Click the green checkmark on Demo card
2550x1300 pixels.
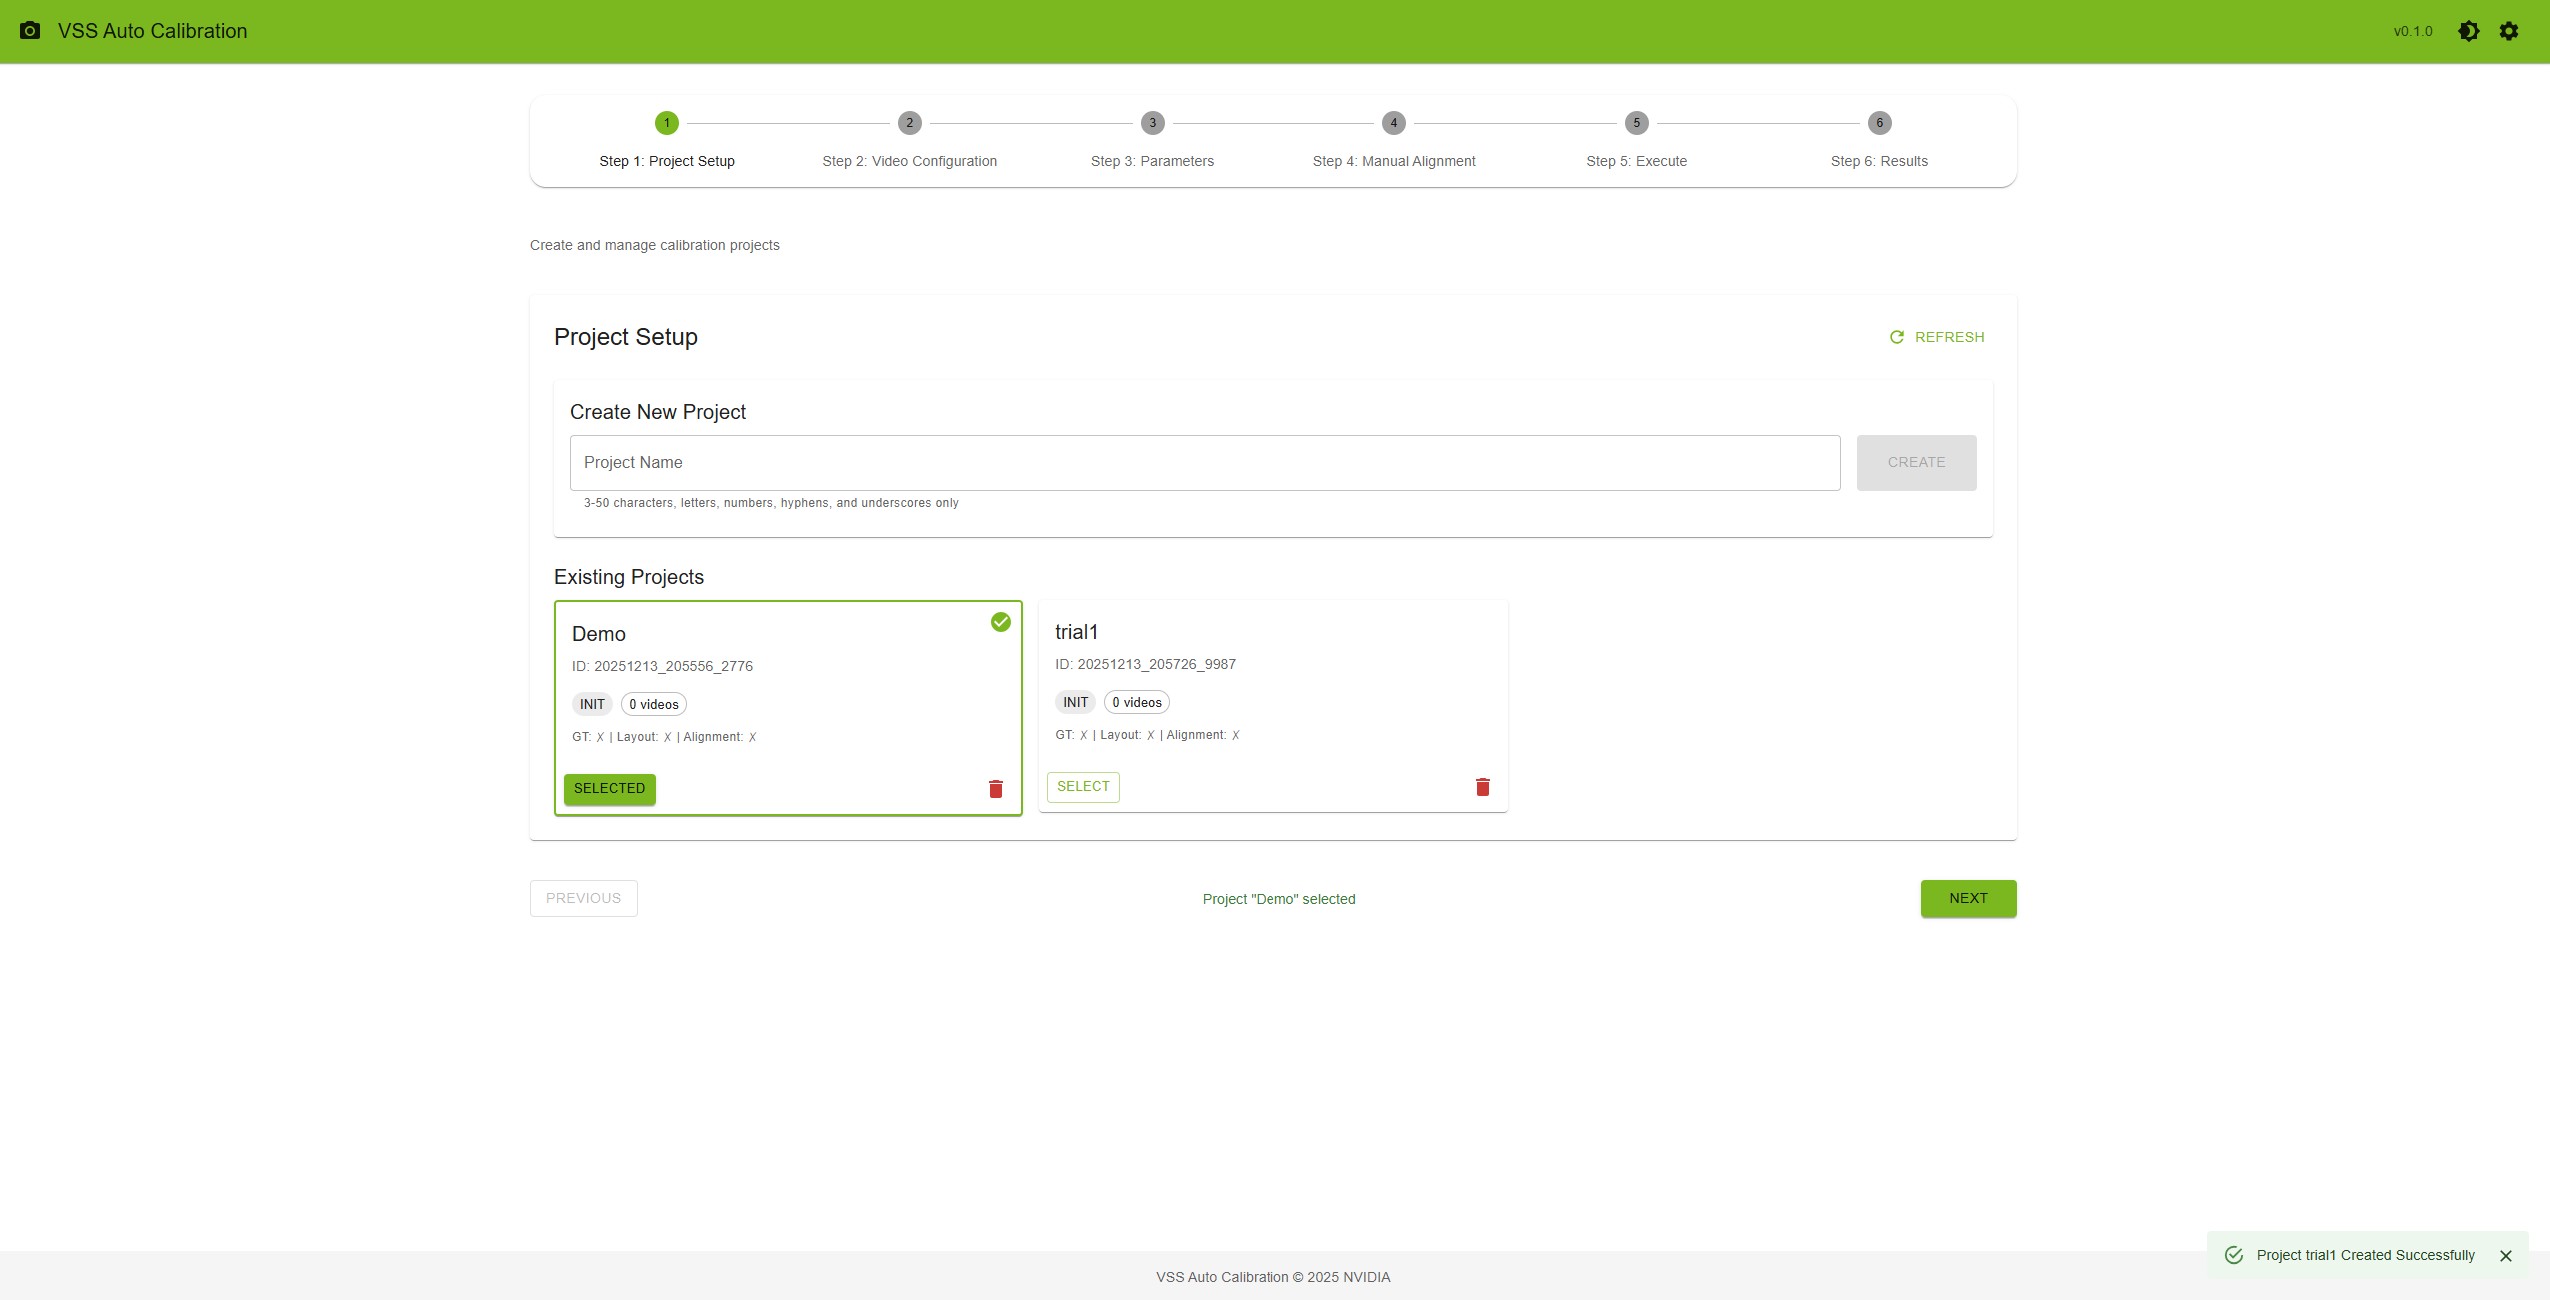point(1000,622)
